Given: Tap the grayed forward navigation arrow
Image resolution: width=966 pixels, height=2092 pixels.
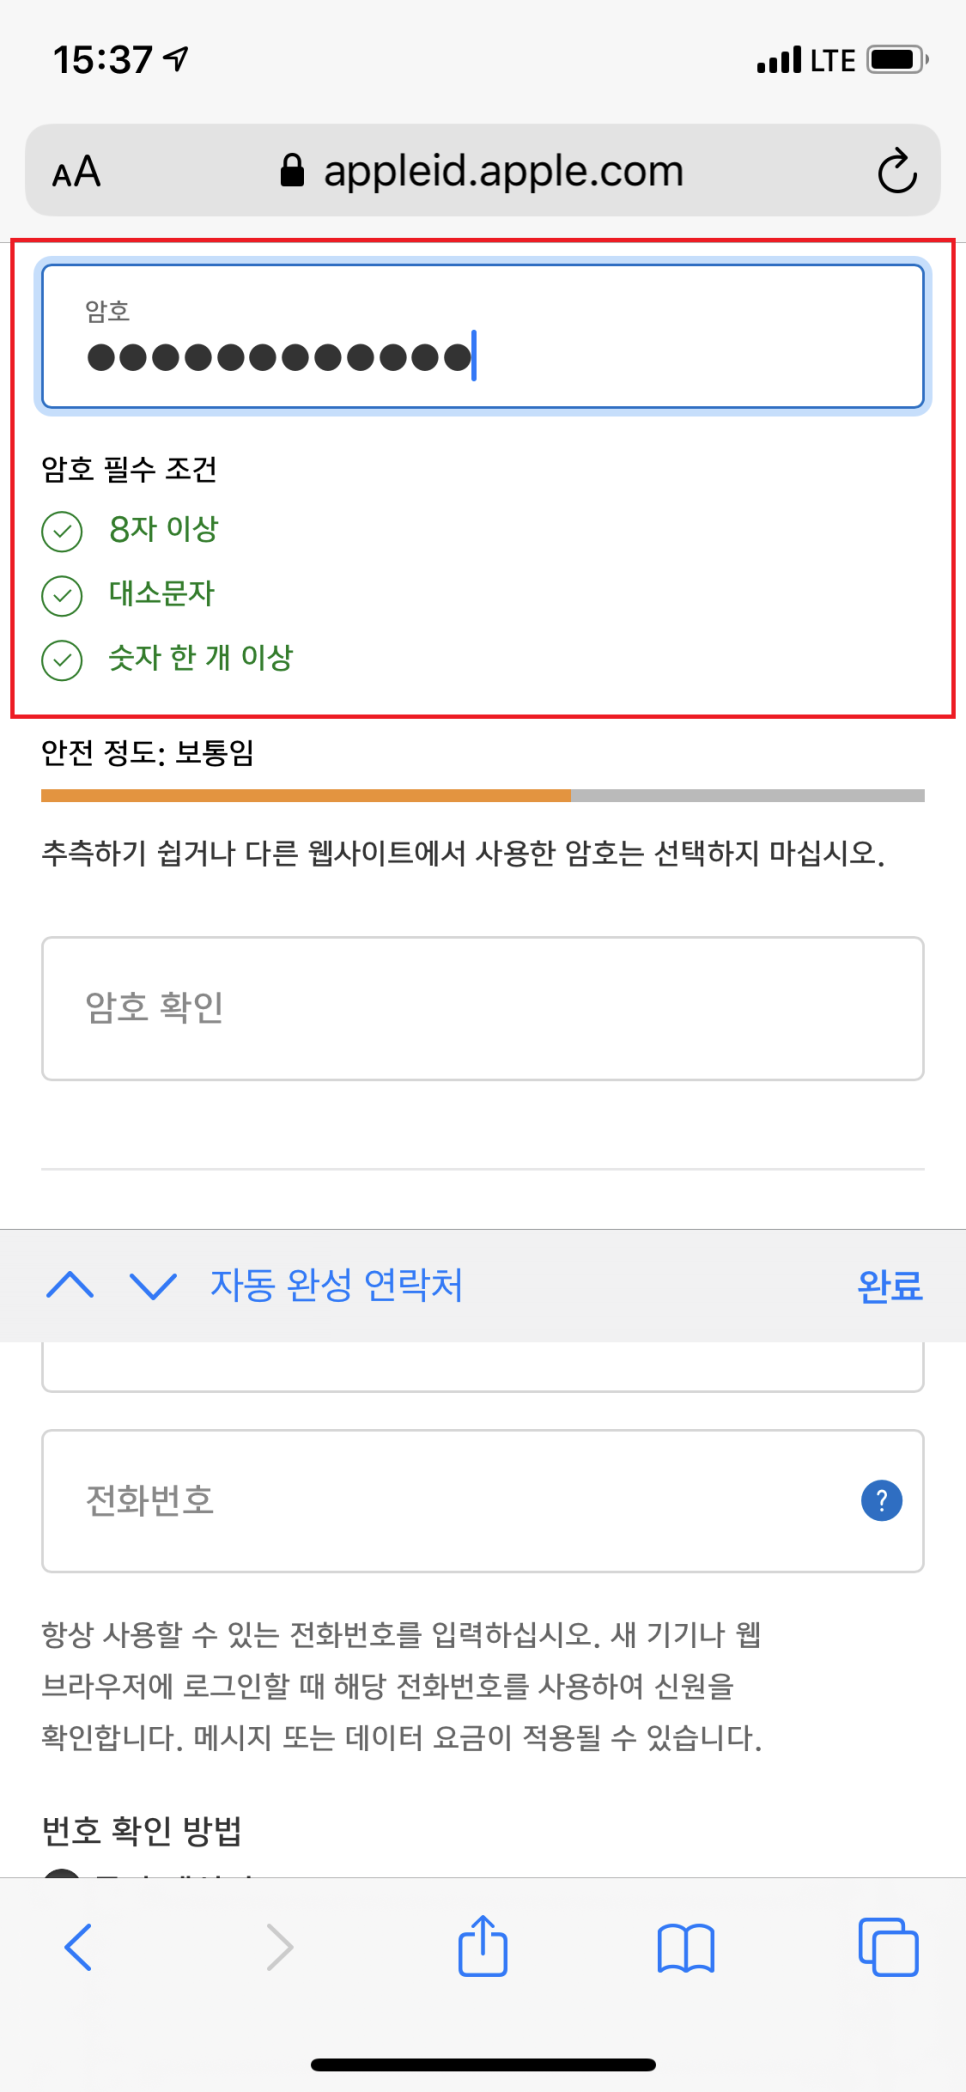Looking at the screenshot, I should pos(280,1946).
